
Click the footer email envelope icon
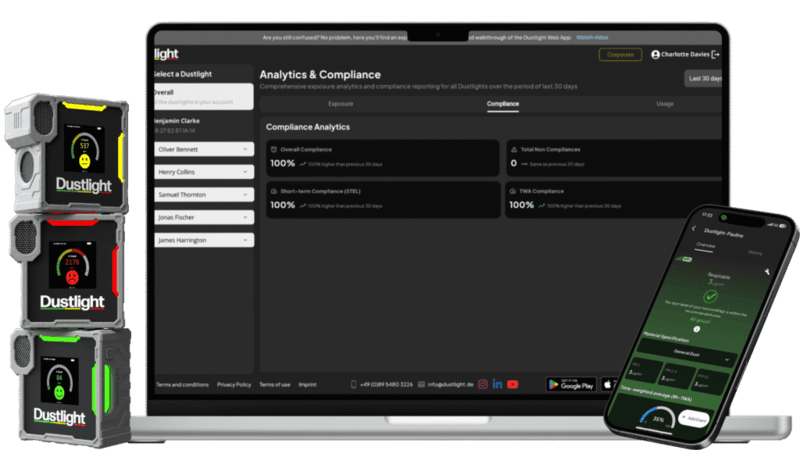coord(421,384)
